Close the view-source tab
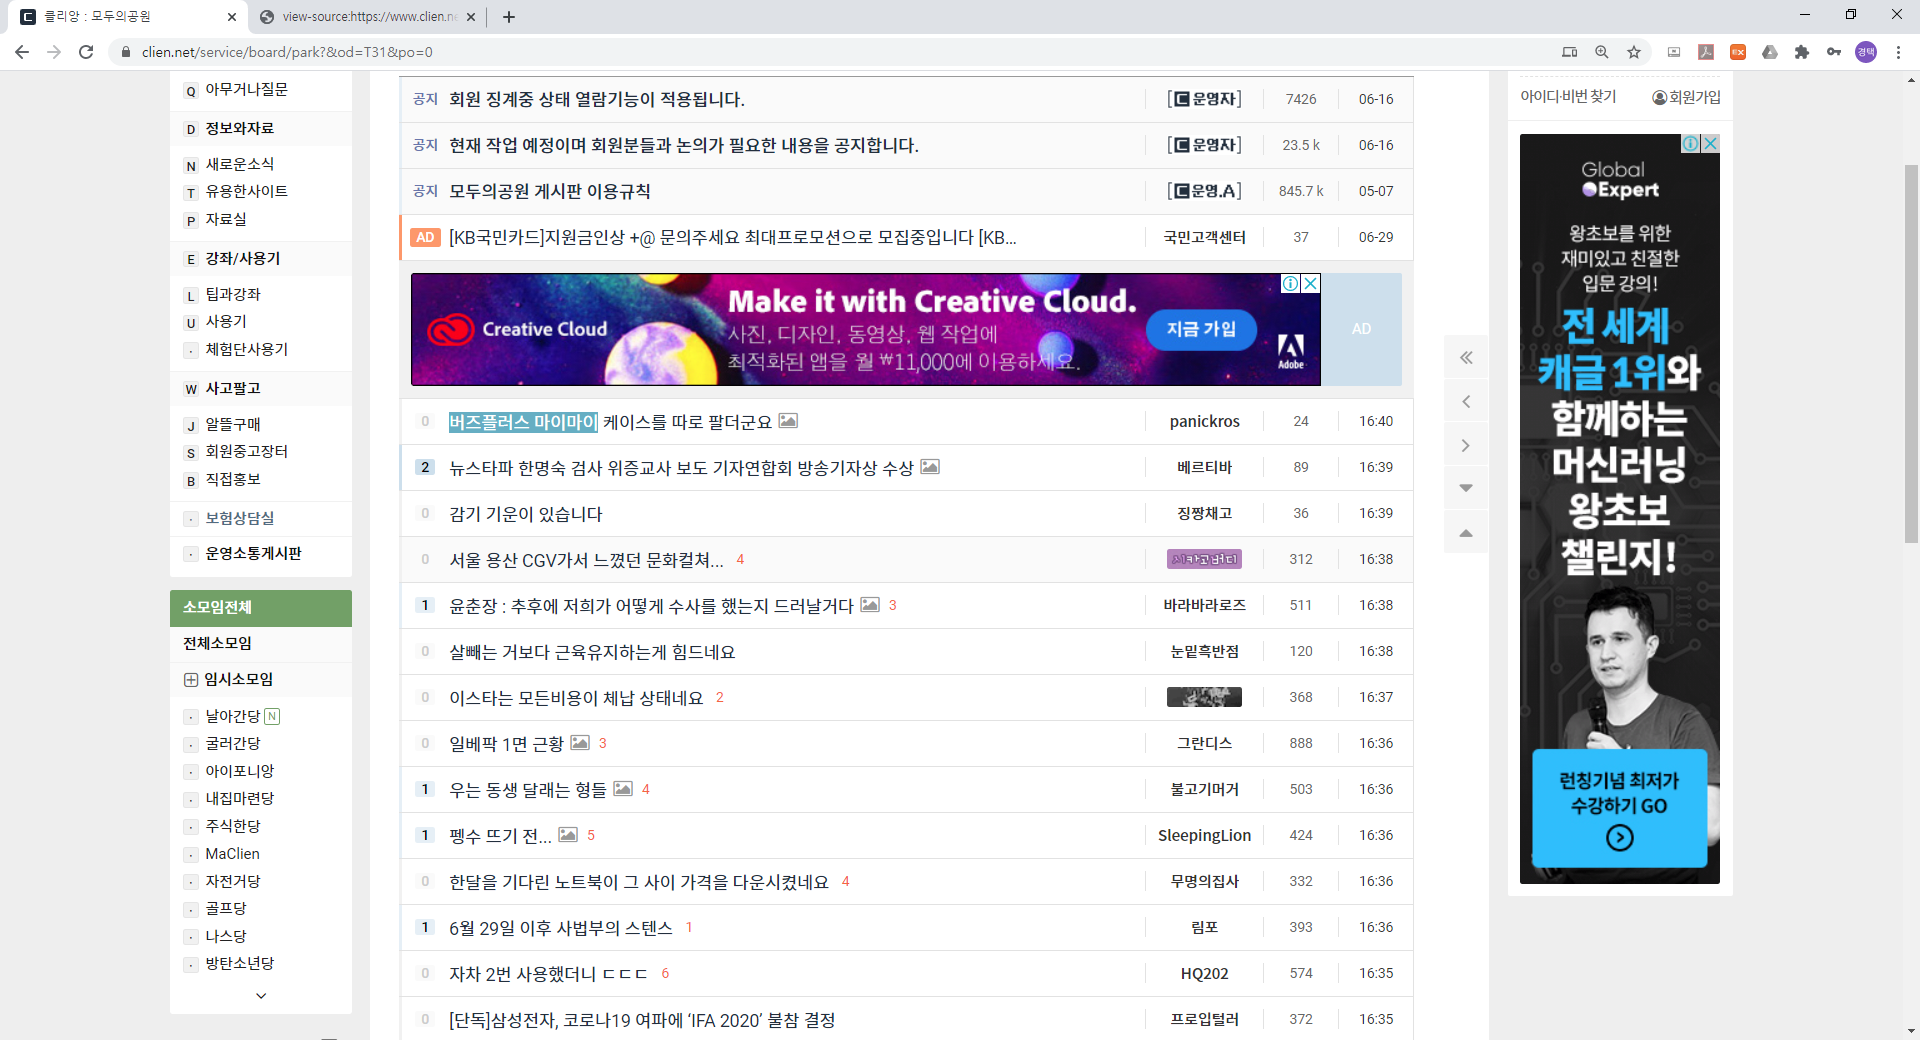Image resolution: width=1920 pixels, height=1040 pixels. click(x=471, y=17)
